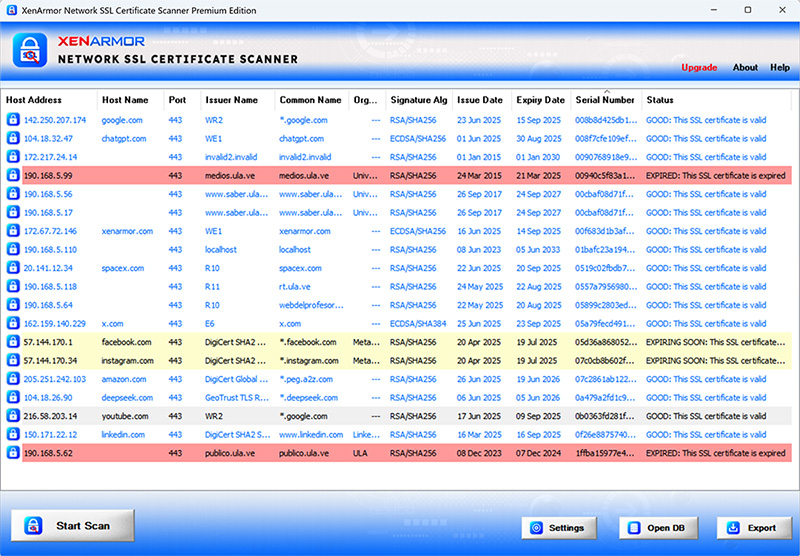
Task: Click expiry date 07 Dec 2024
Action: tap(538, 453)
